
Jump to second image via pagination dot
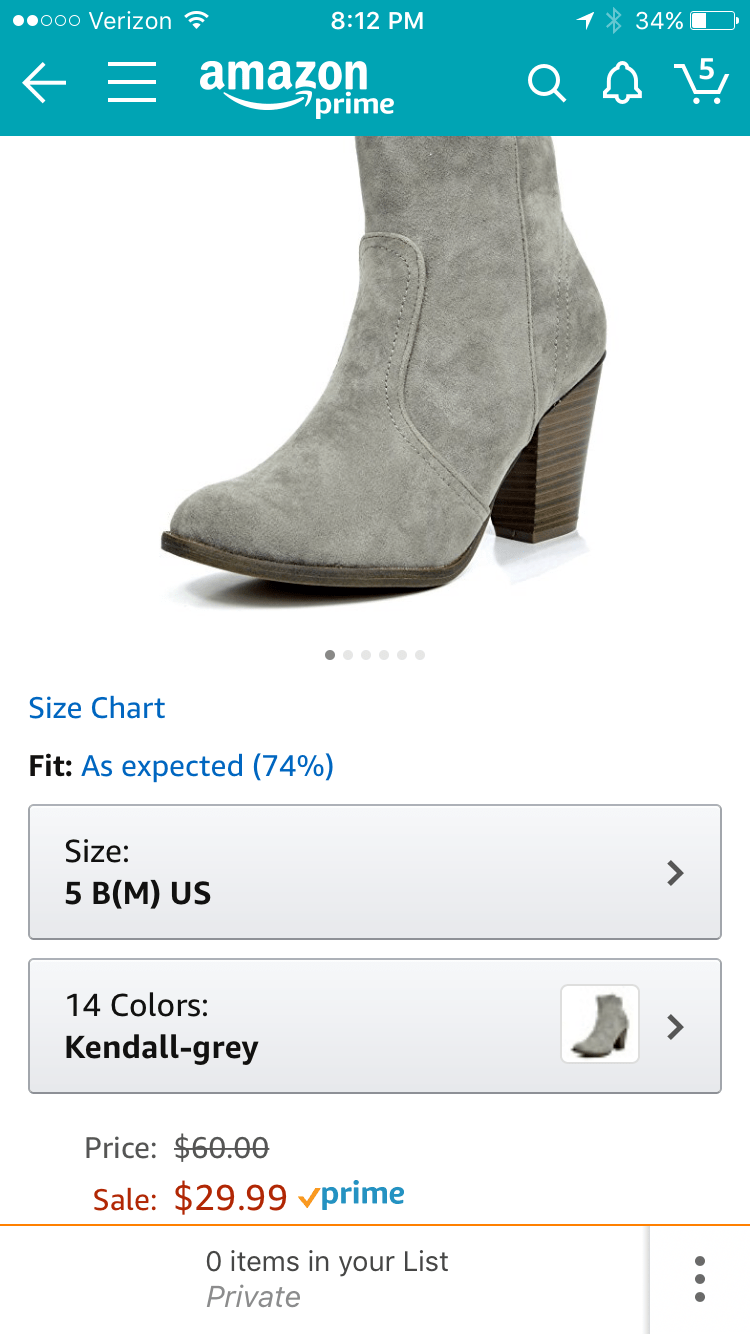(x=348, y=655)
